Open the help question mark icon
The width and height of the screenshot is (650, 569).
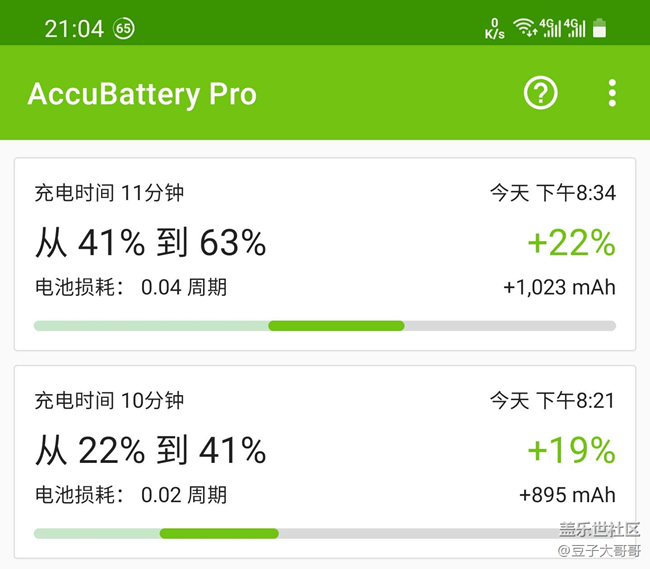tap(540, 93)
